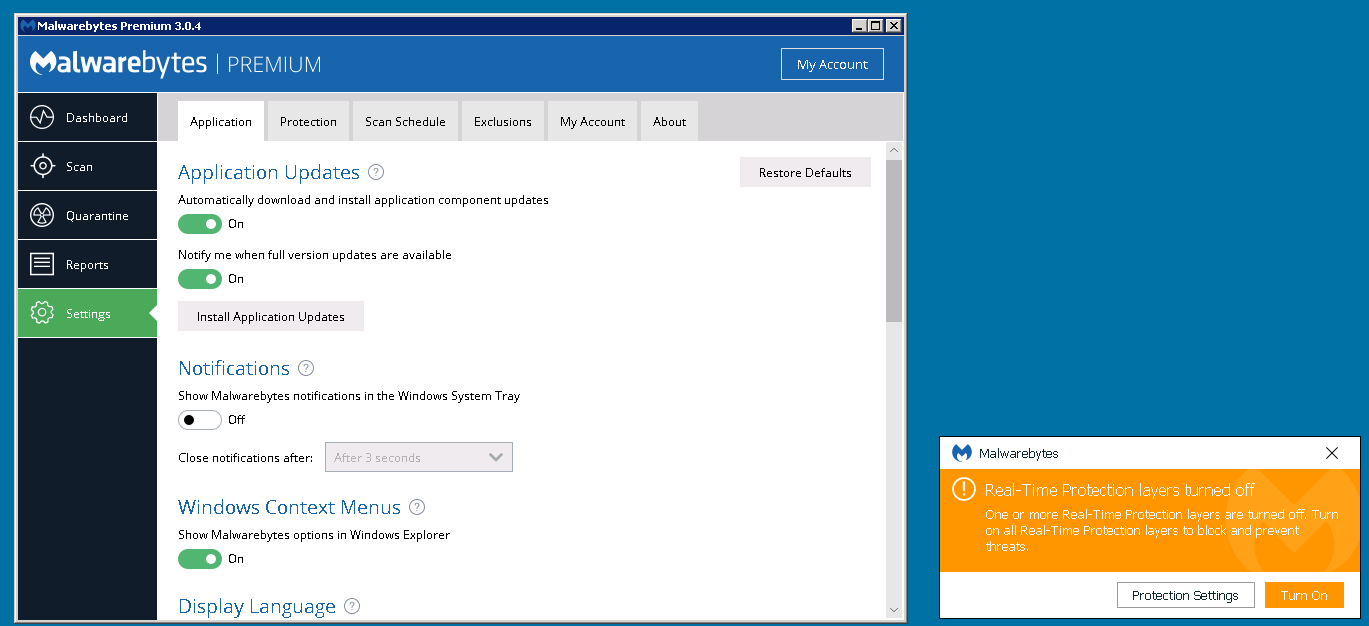Click the scrollbar down arrow

894,610
